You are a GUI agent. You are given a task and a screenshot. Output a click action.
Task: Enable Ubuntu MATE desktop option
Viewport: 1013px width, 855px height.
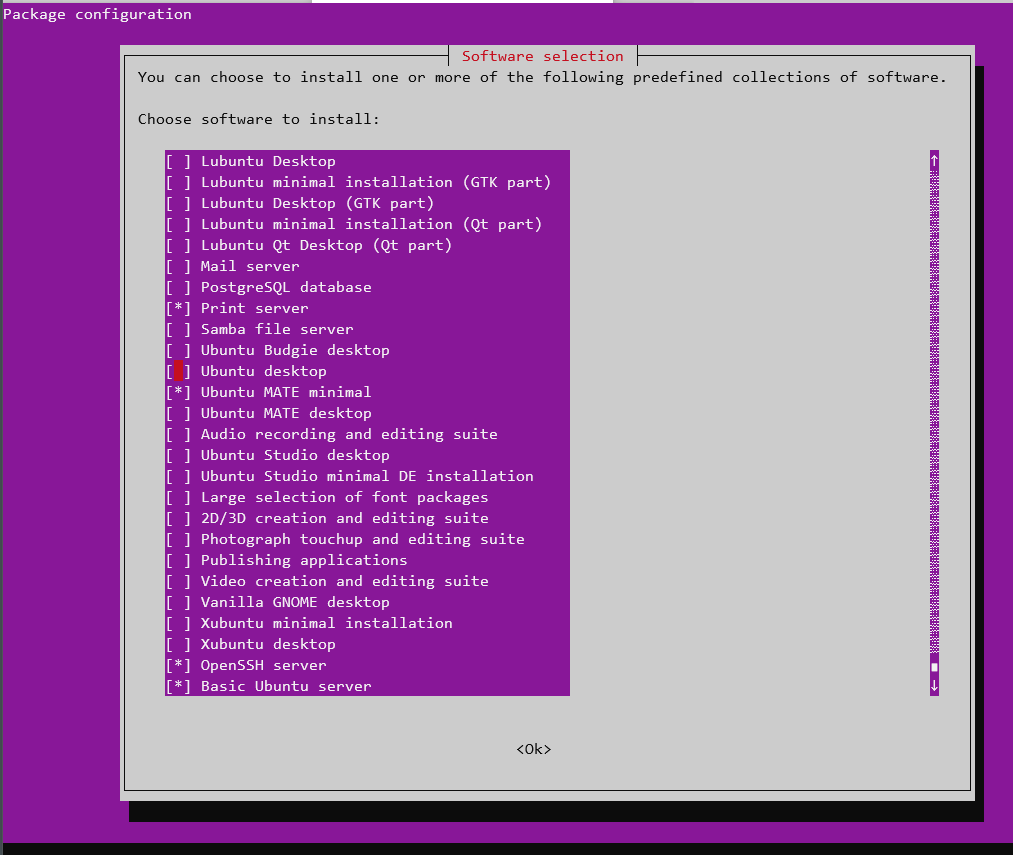pos(178,414)
